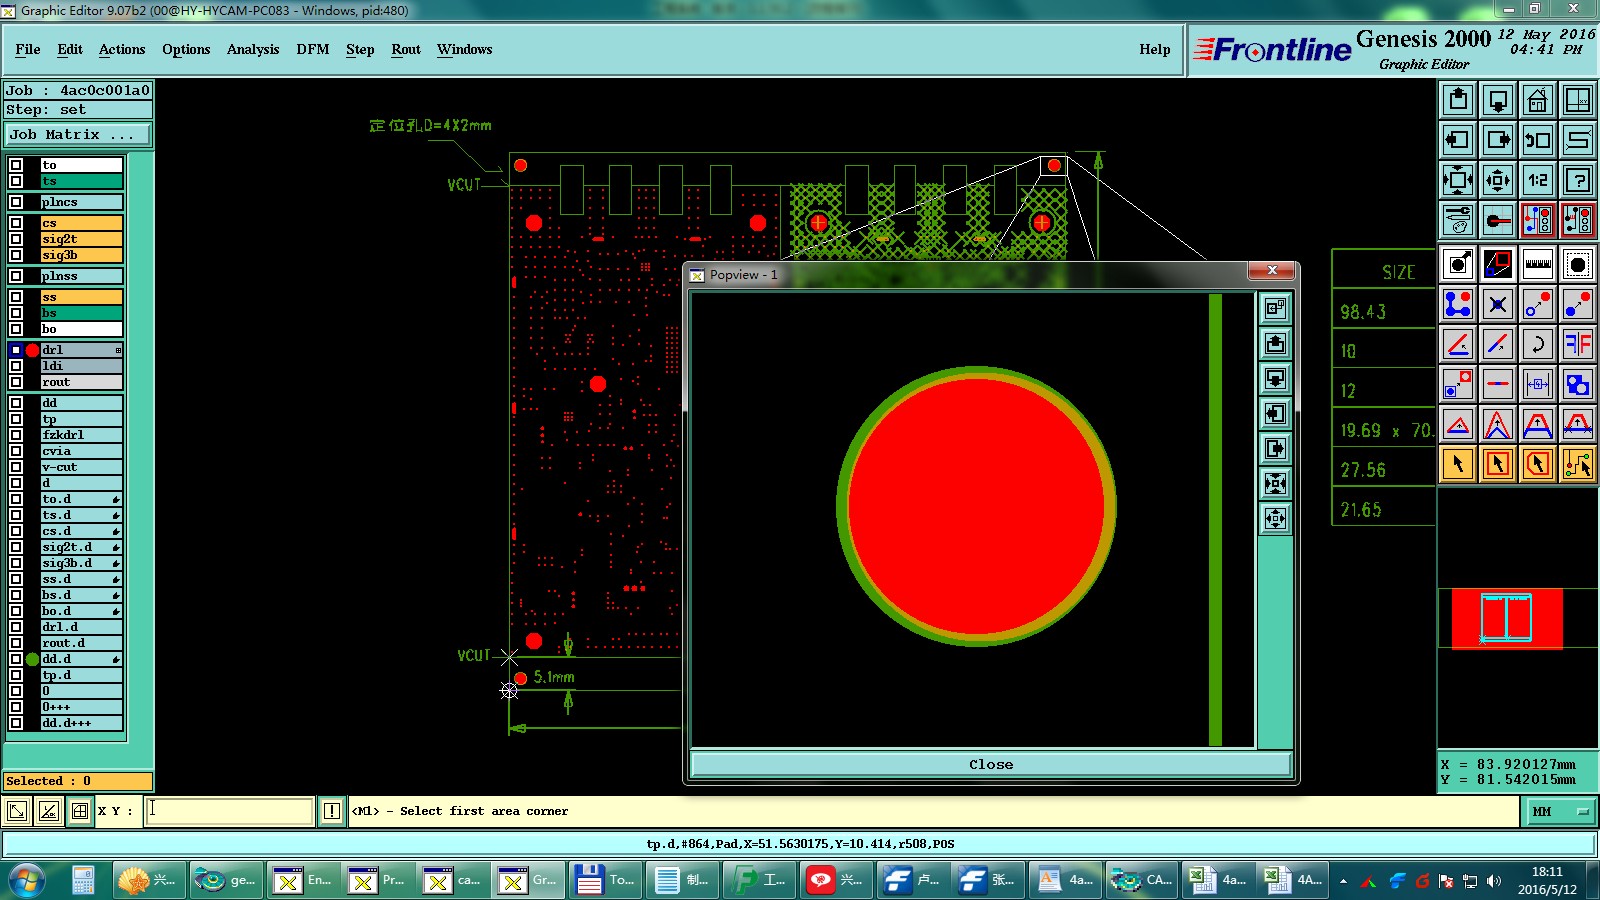Toggle the checkbox for layer 'to'
Image resolution: width=1600 pixels, height=900 pixels.
[x=16, y=165]
